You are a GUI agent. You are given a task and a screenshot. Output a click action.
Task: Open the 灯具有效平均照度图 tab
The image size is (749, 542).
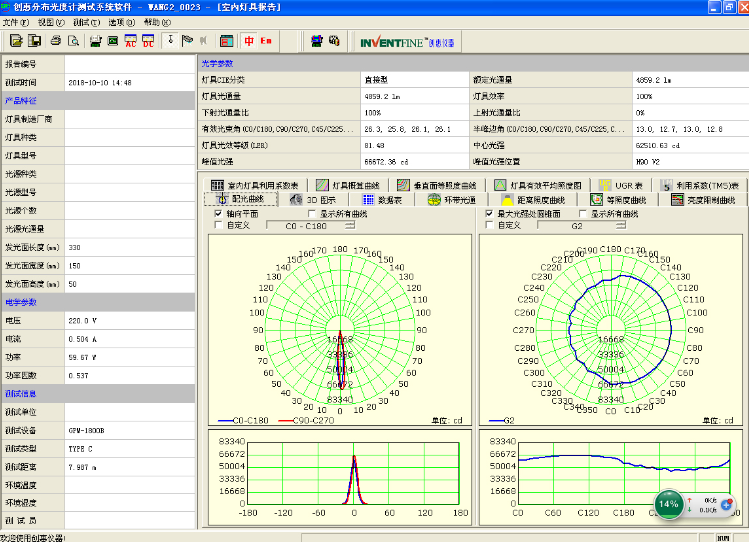point(538,185)
